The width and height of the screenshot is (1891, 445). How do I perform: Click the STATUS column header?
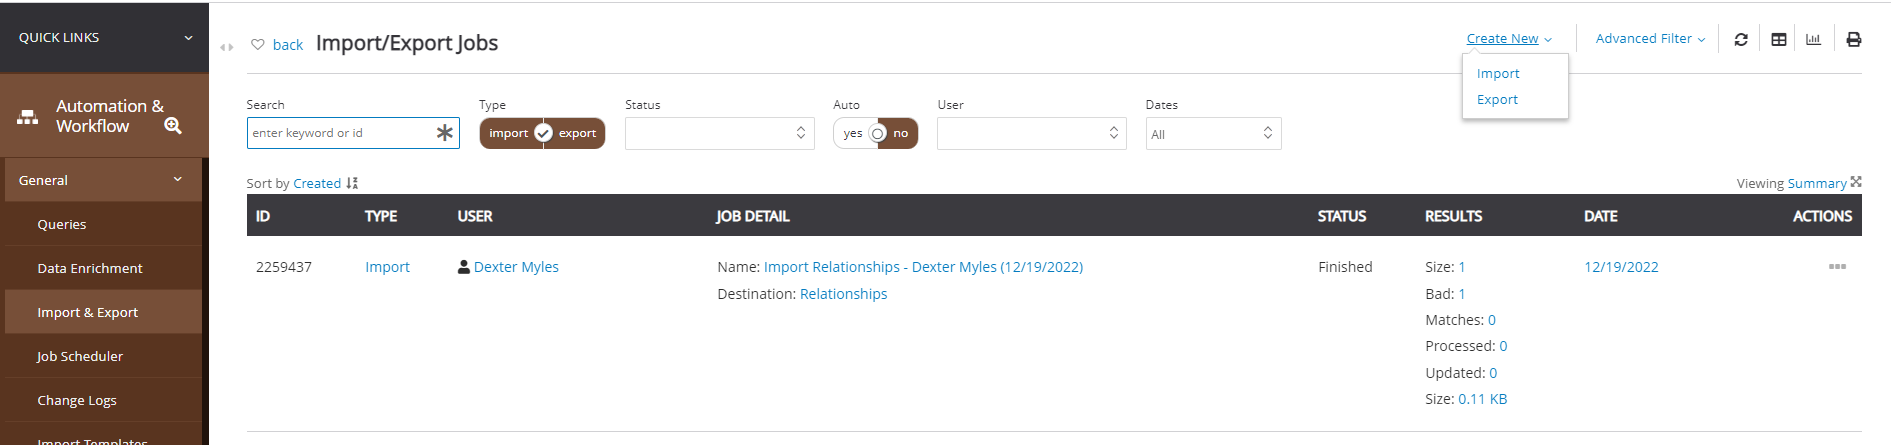pyautogui.click(x=1342, y=216)
